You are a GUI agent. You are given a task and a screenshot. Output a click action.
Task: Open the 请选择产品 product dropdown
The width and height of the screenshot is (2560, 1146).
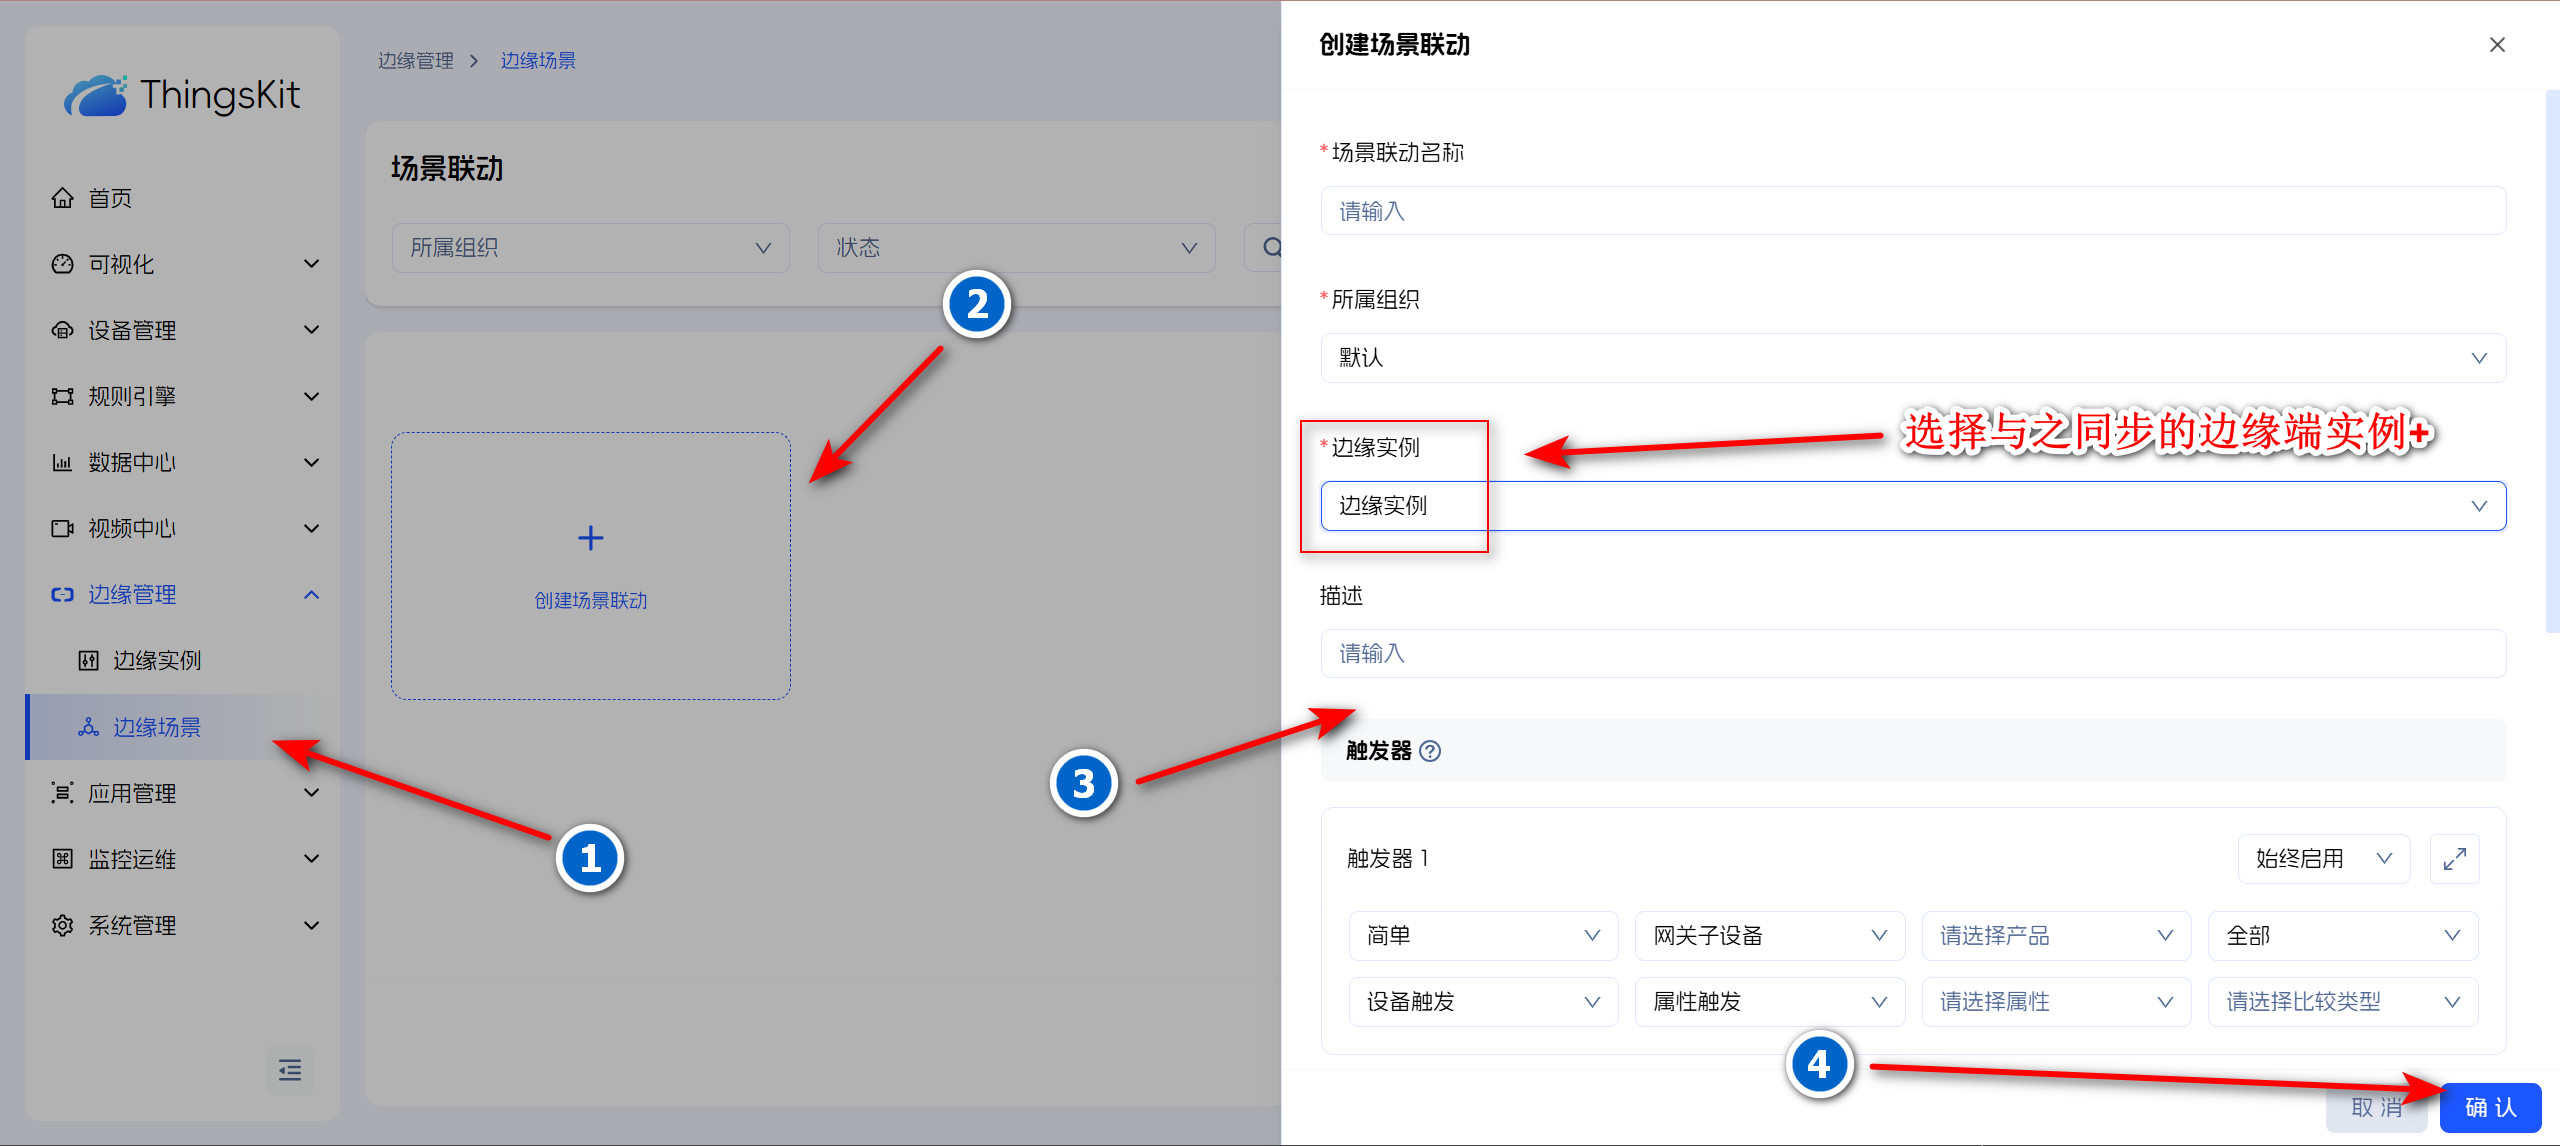(x=2055, y=936)
